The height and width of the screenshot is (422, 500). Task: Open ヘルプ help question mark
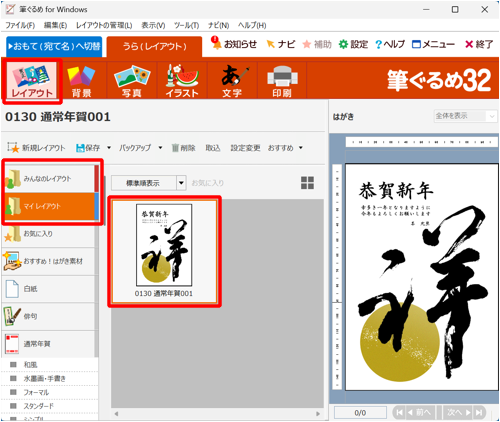(x=390, y=44)
